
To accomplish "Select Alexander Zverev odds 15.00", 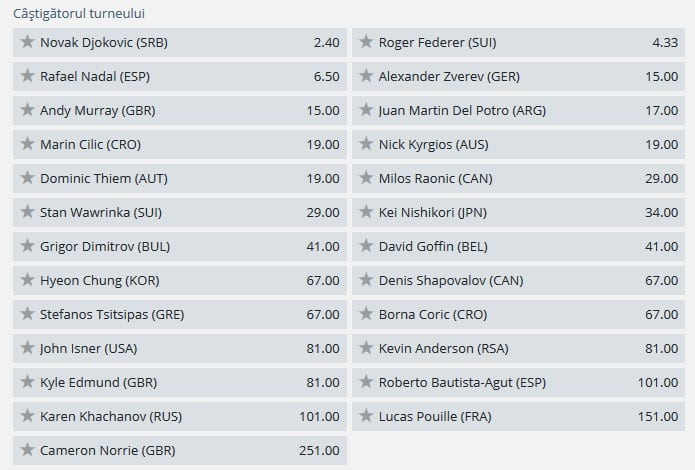I will click(x=519, y=76).
